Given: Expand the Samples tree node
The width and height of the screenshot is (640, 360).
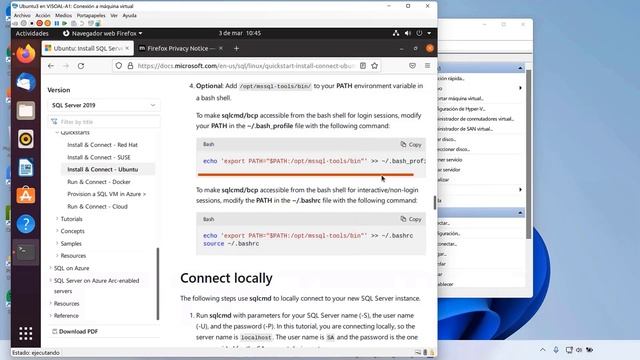Looking at the screenshot, I should click(71, 243).
